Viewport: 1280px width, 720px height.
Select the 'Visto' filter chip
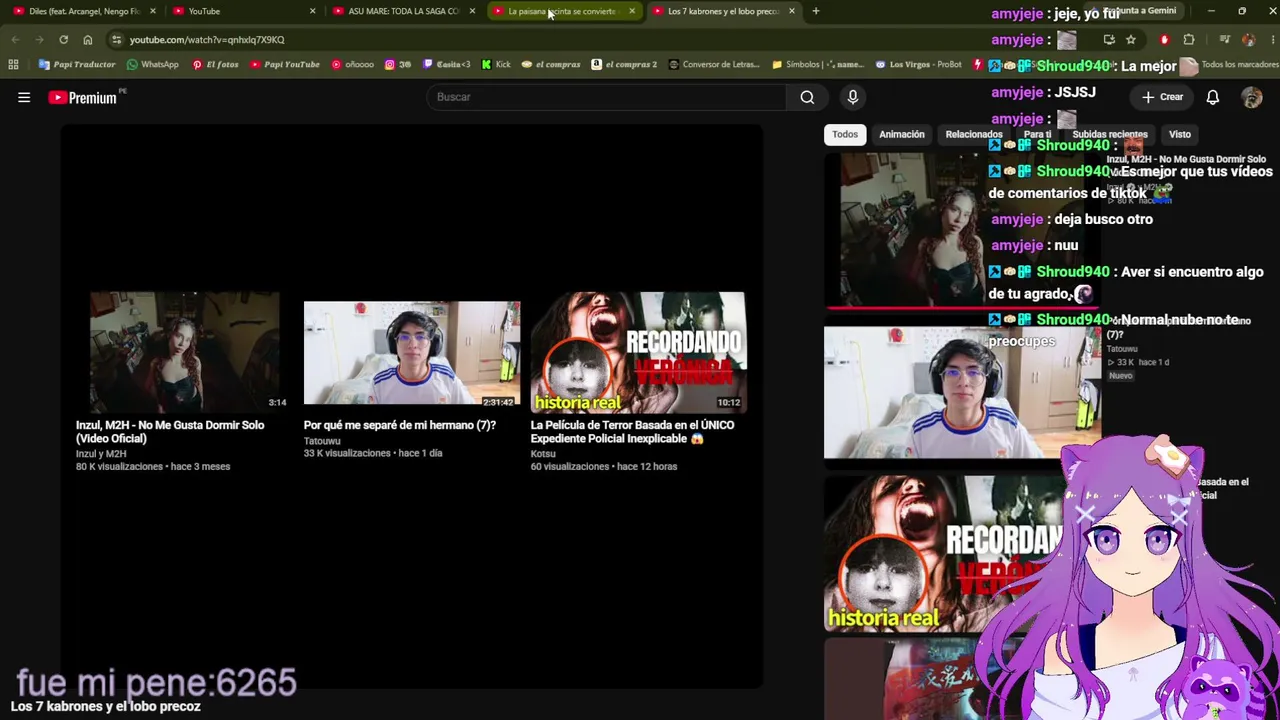(x=1180, y=134)
